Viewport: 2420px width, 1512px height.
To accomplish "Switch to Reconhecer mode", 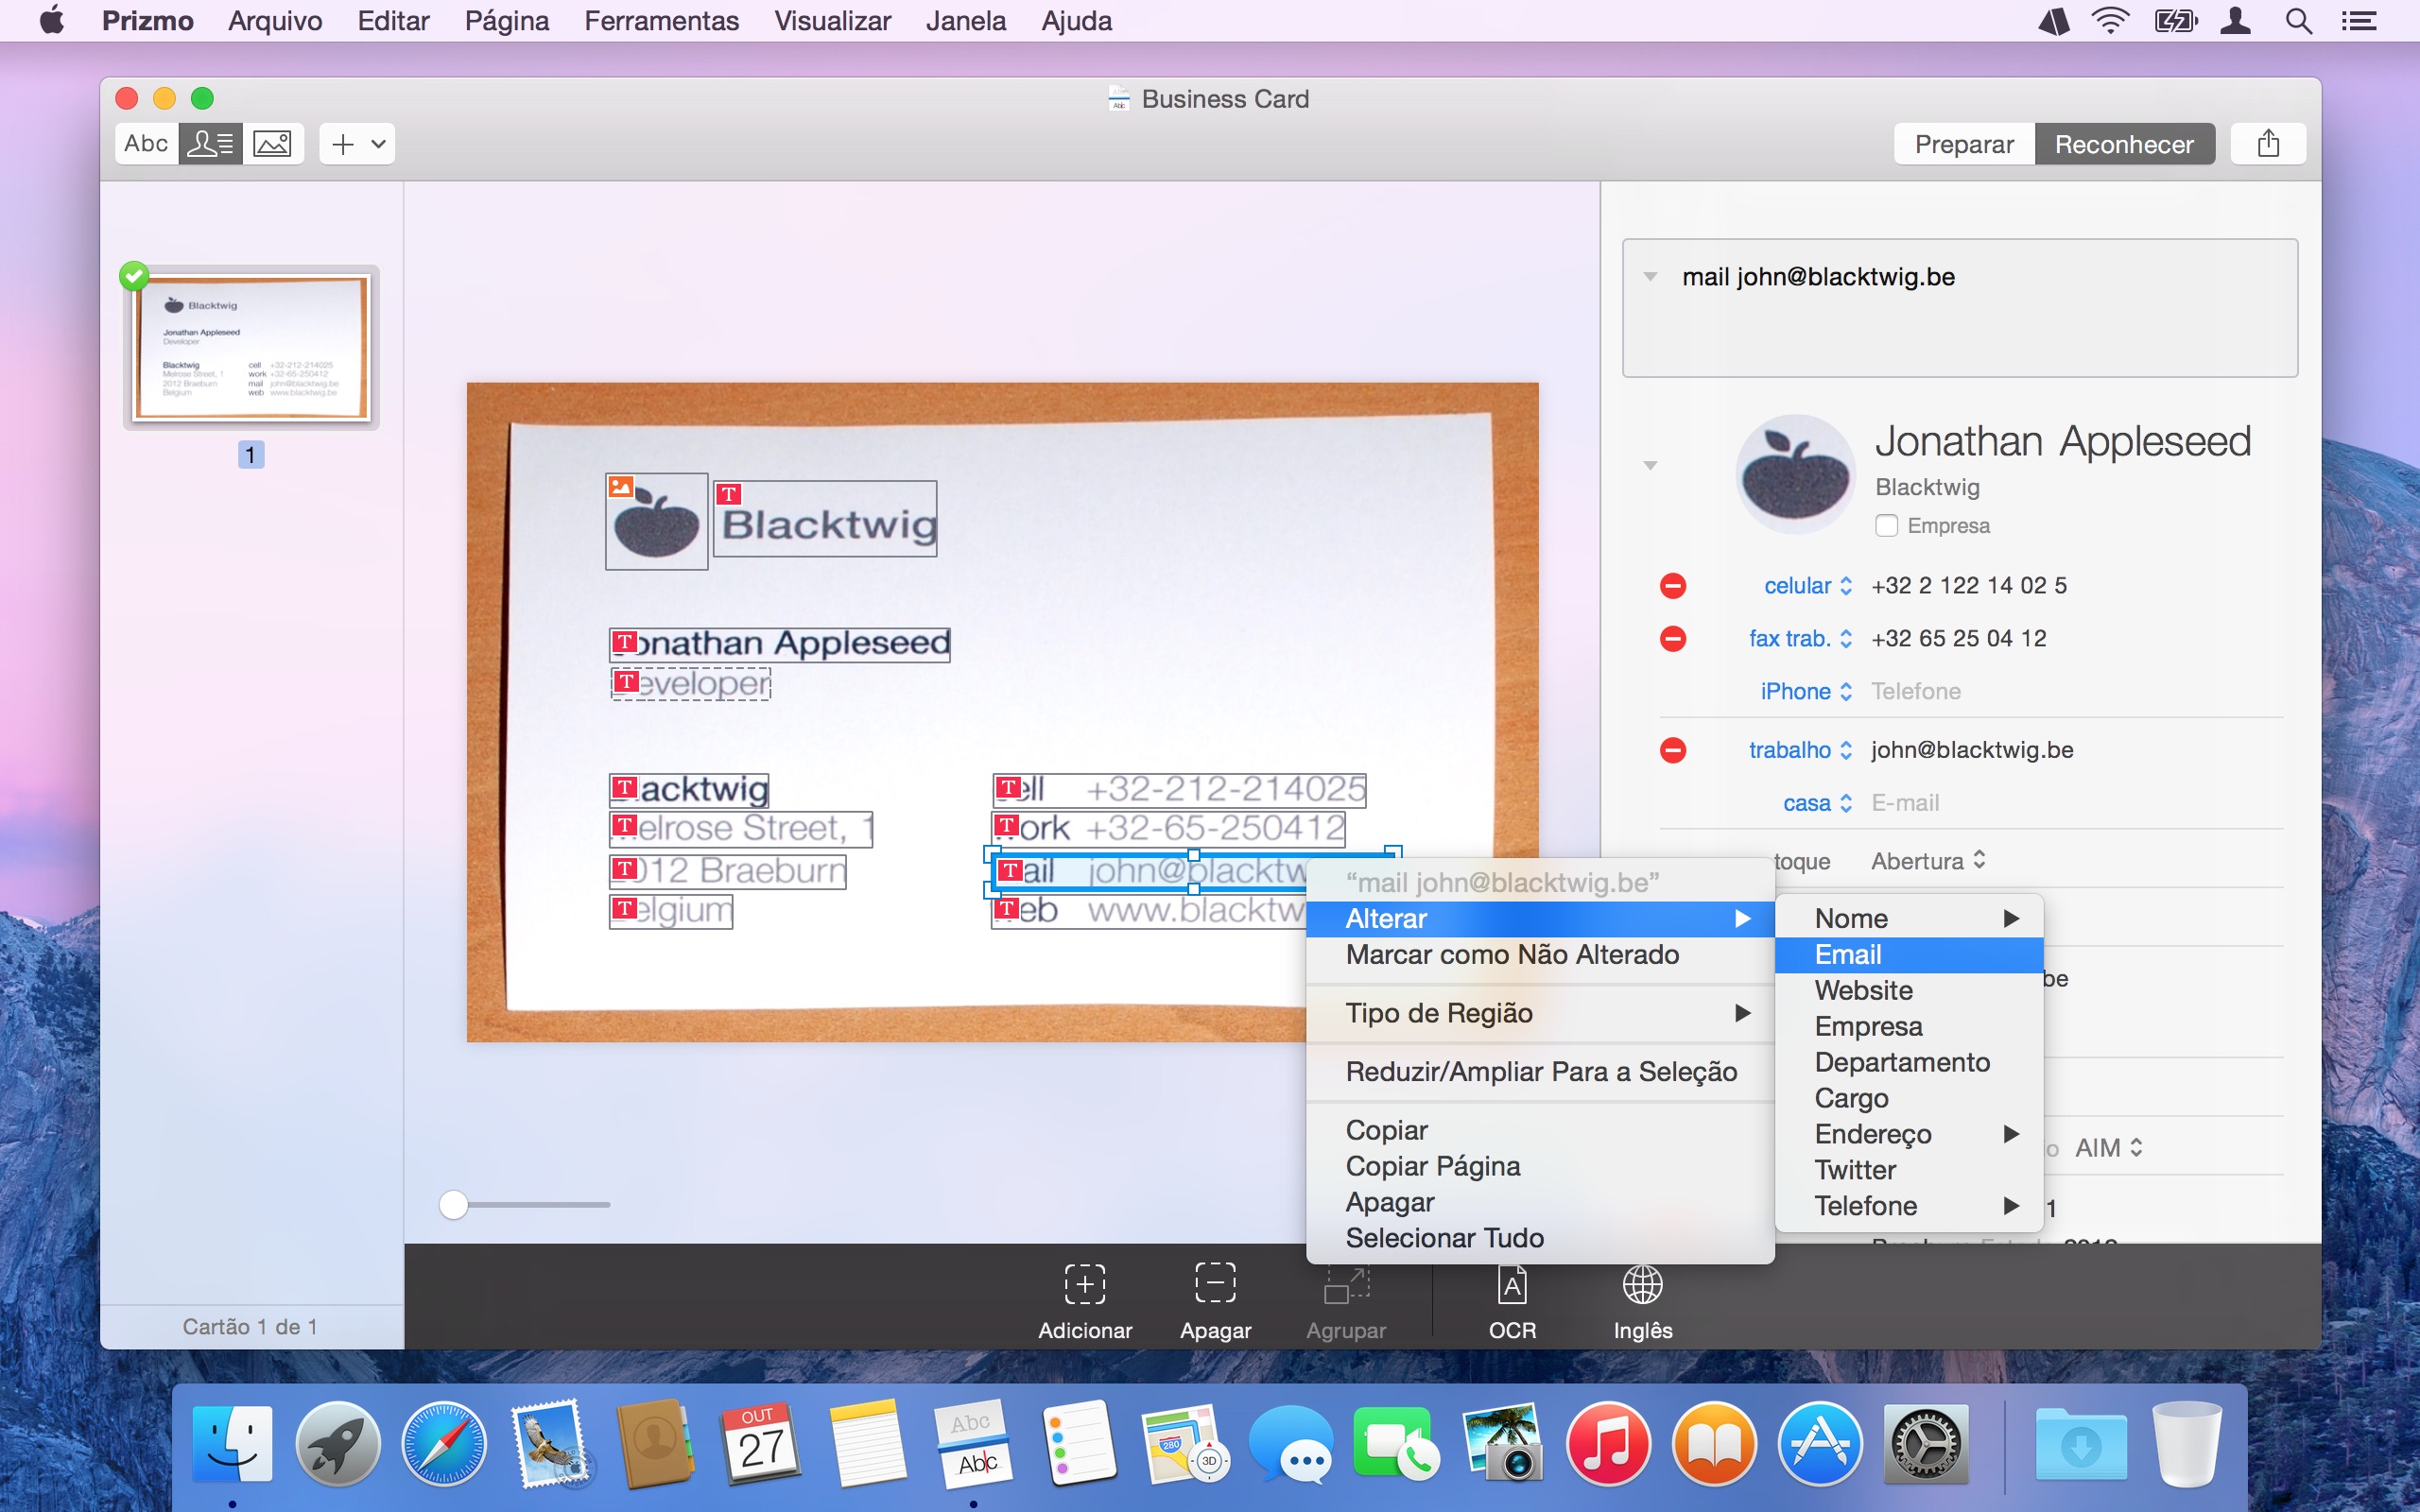I will coord(2124,144).
